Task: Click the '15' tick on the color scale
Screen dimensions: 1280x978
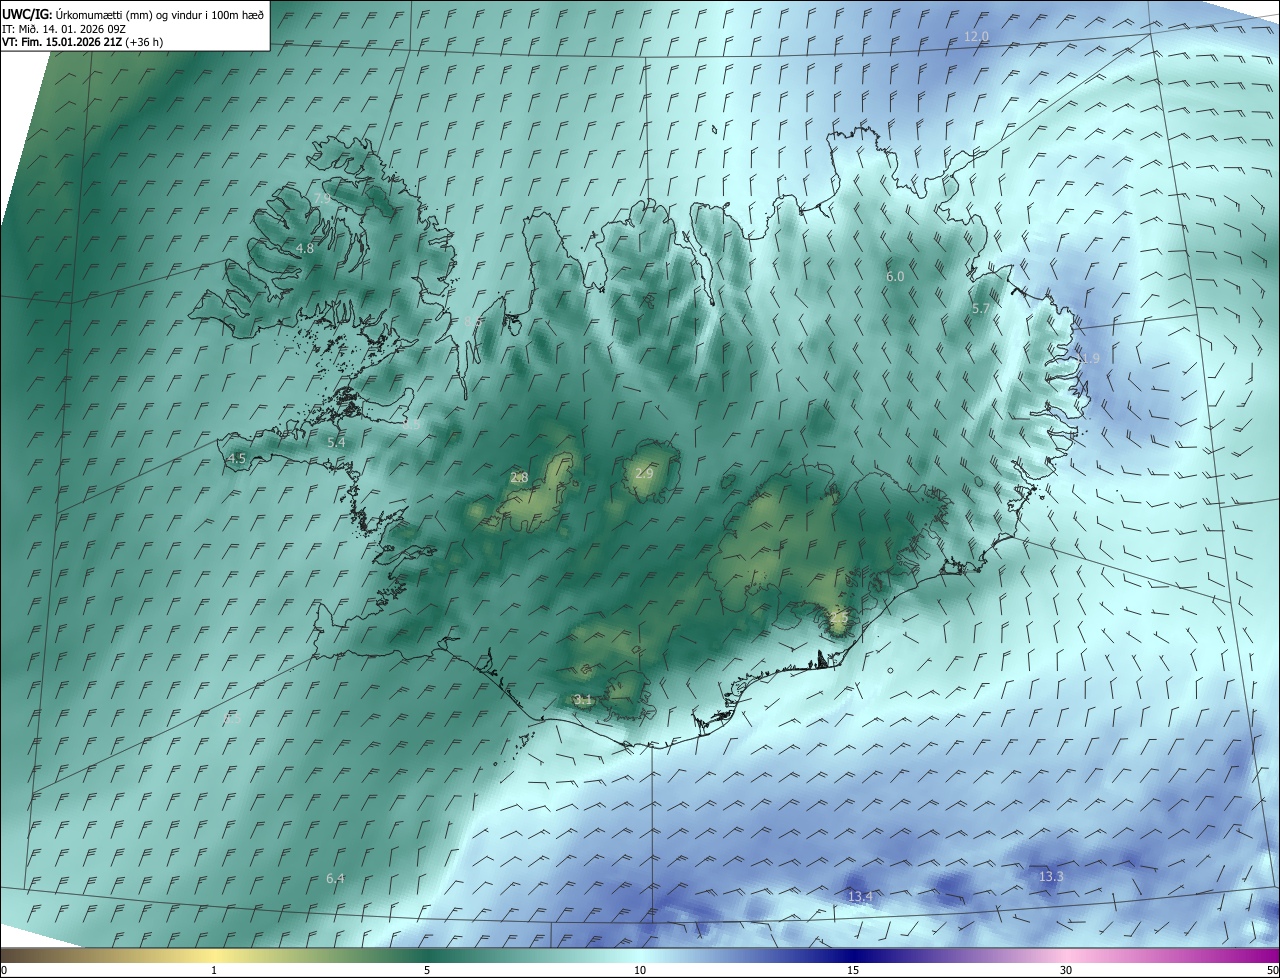Action: coord(853,970)
